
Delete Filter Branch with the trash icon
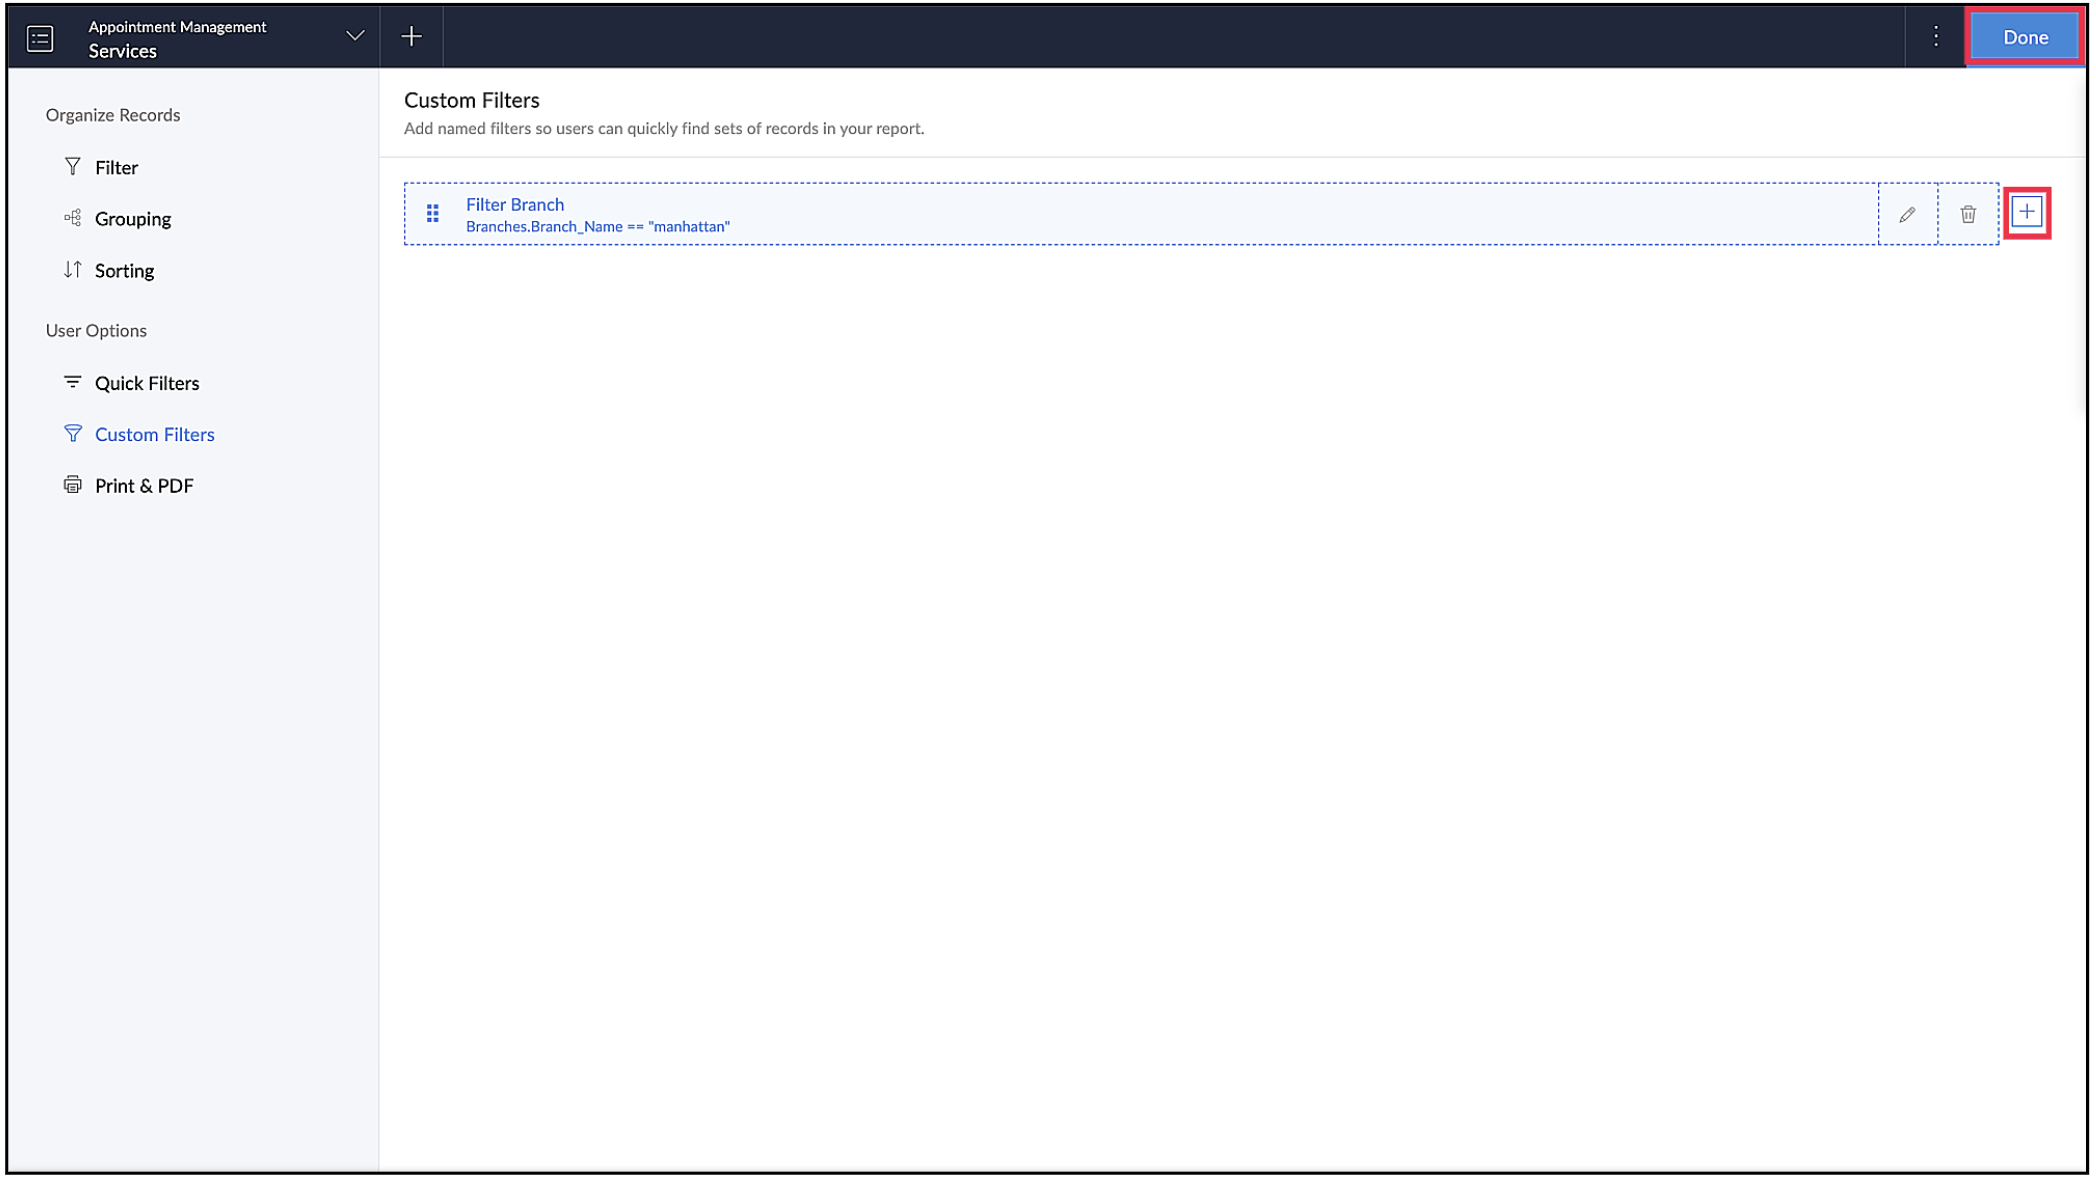point(1967,214)
